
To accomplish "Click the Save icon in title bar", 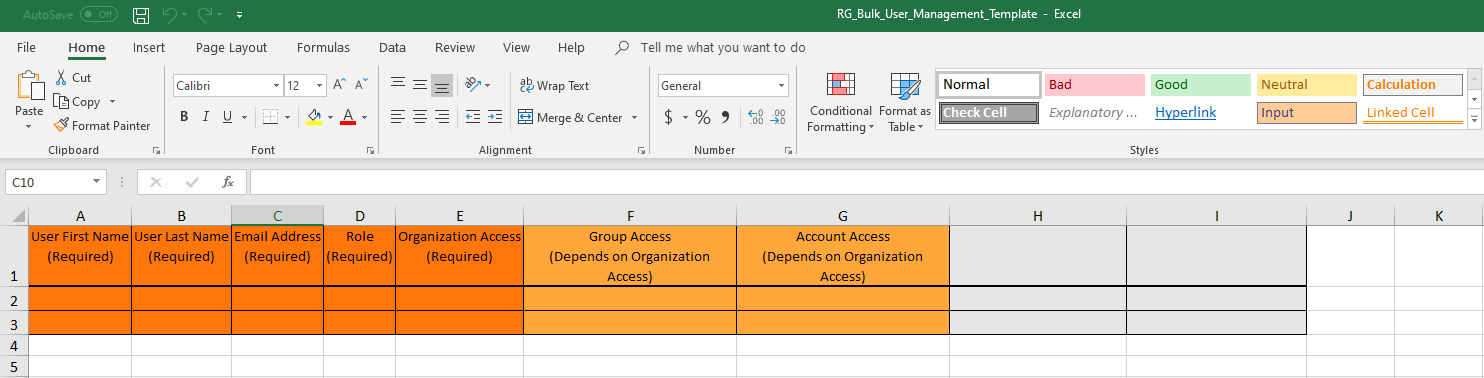I will 142,15.
